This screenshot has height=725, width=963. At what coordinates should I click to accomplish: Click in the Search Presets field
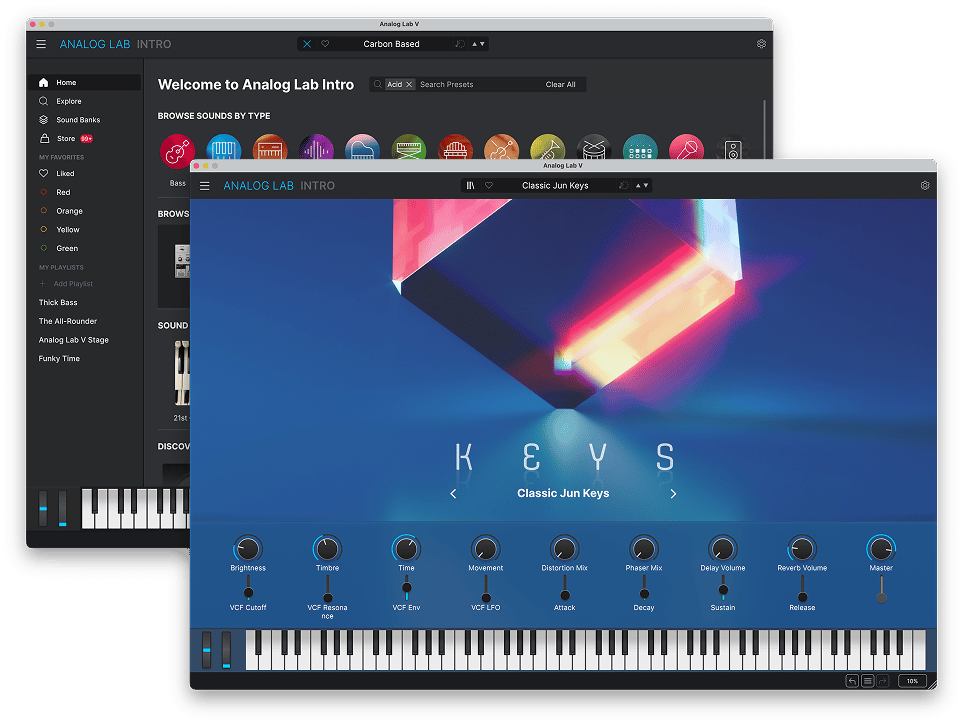(x=475, y=85)
